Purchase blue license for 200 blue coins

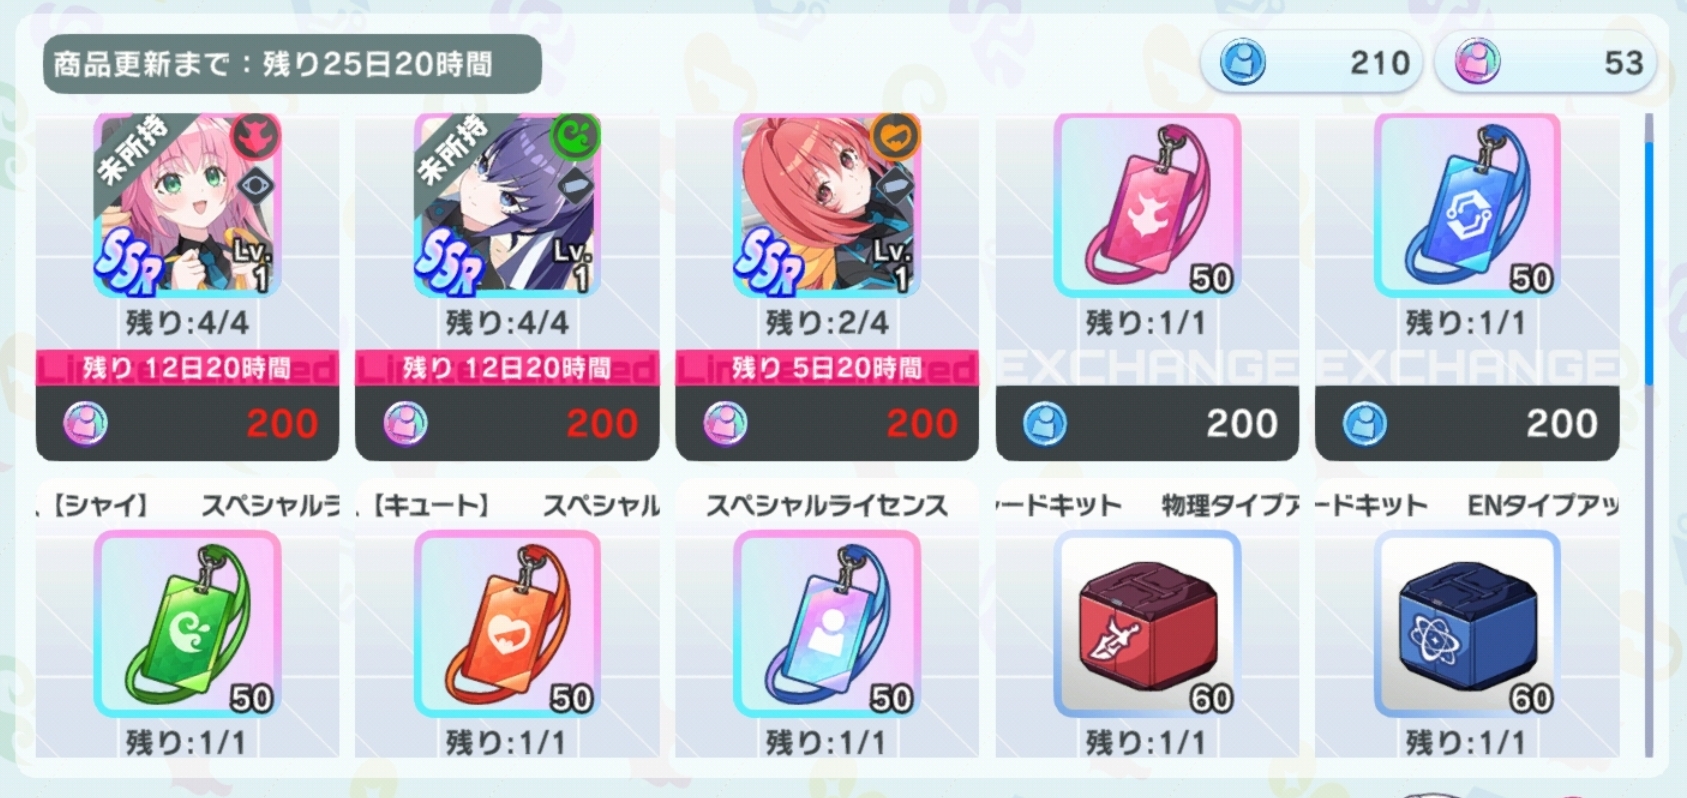[1467, 424]
